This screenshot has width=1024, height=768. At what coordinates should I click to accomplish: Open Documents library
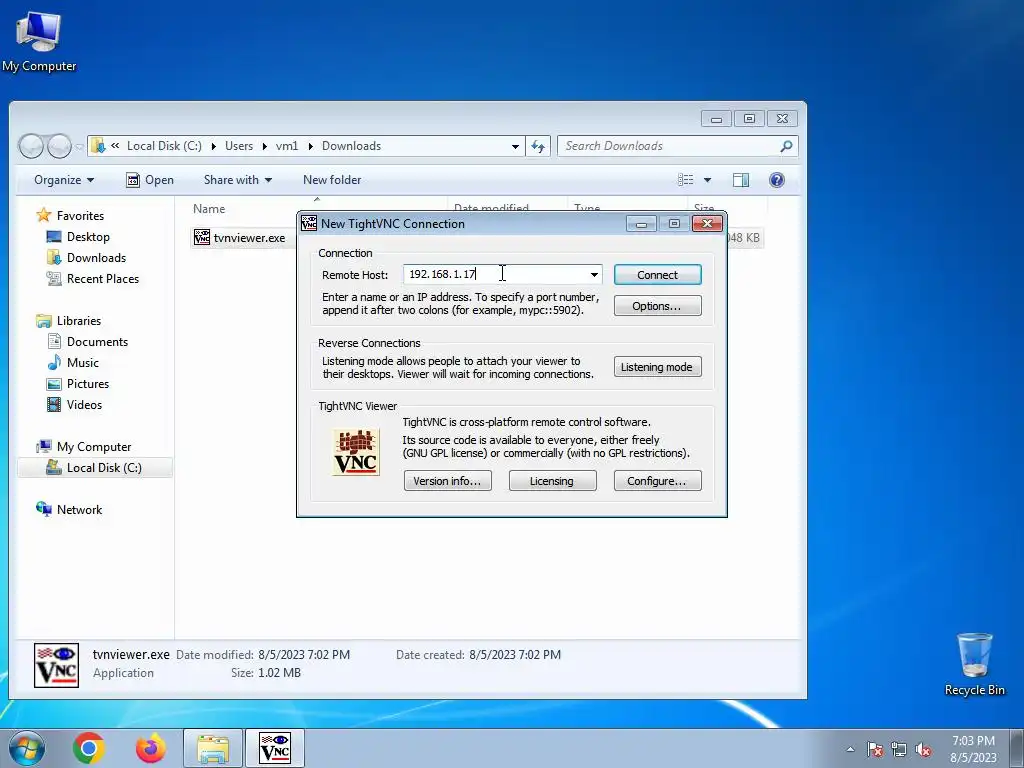[x=97, y=342]
